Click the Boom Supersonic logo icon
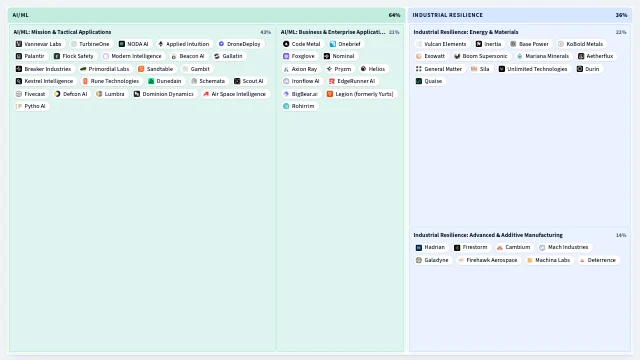Image resolution: width=640 pixels, height=360 pixels. point(457,56)
